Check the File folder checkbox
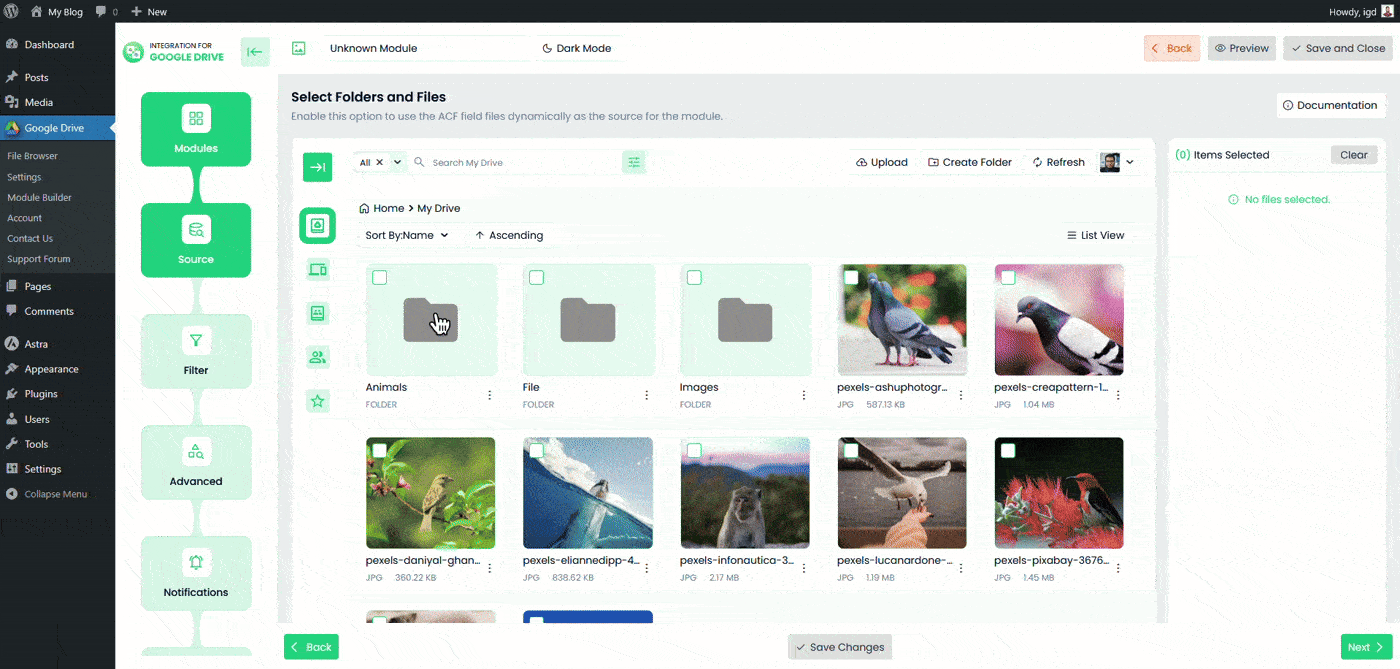1400x669 pixels. 537,277
